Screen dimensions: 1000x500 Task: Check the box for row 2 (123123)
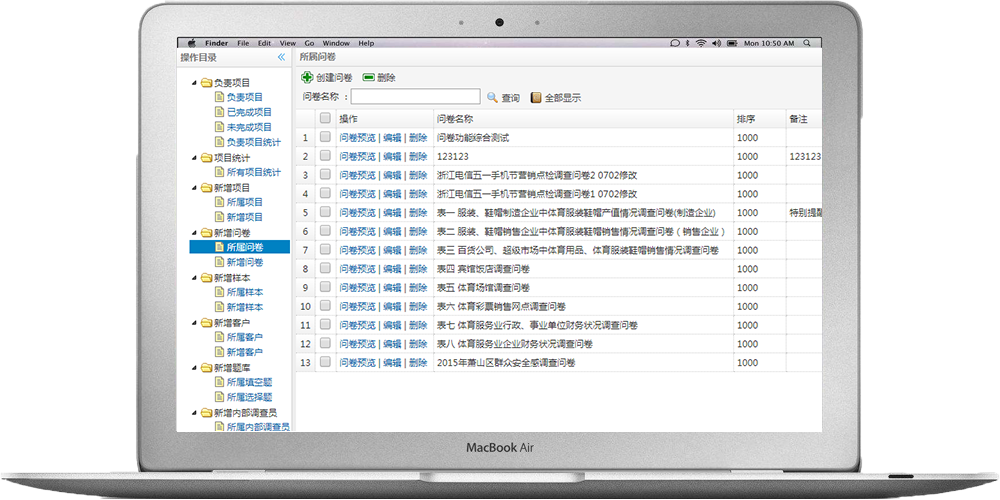click(x=325, y=156)
